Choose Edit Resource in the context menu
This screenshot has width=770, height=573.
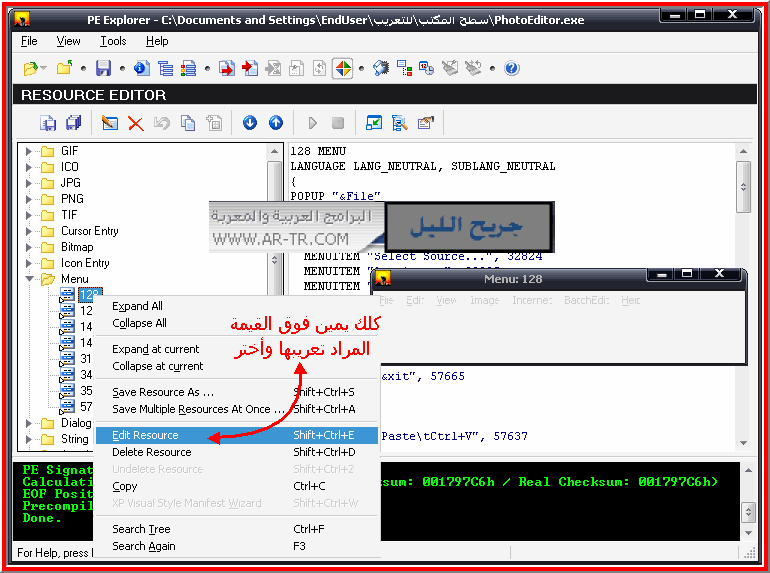point(237,435)
